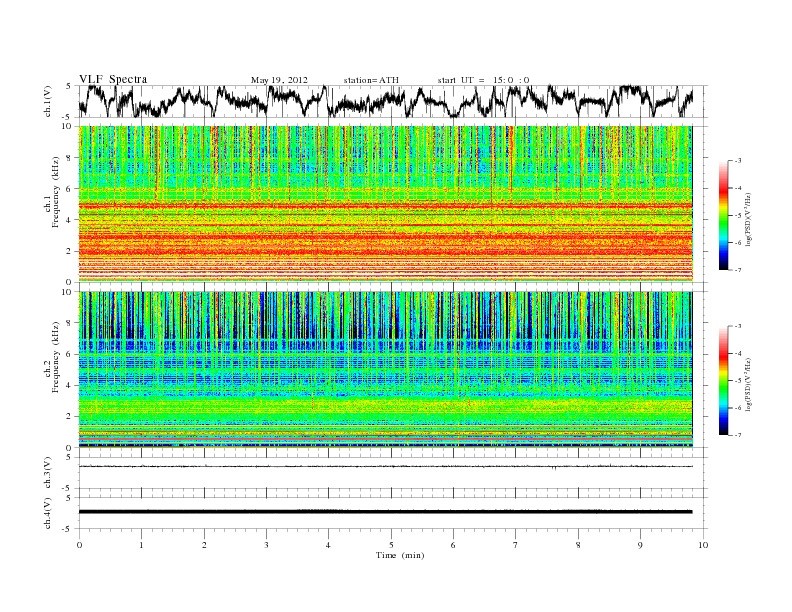Click time-axis tick label "0" at bottom
The image size is (792, 612).
[x=79, y=545]
